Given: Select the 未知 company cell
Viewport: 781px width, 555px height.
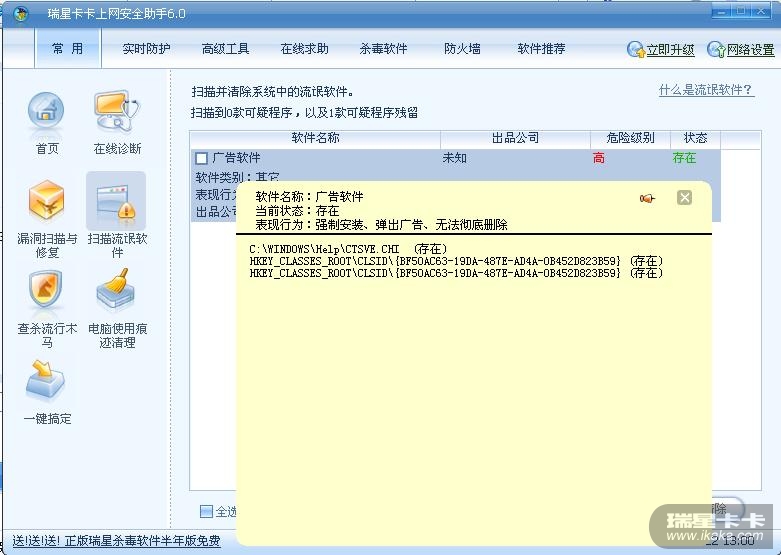Looking at the screenshot, I should [454, 158].
